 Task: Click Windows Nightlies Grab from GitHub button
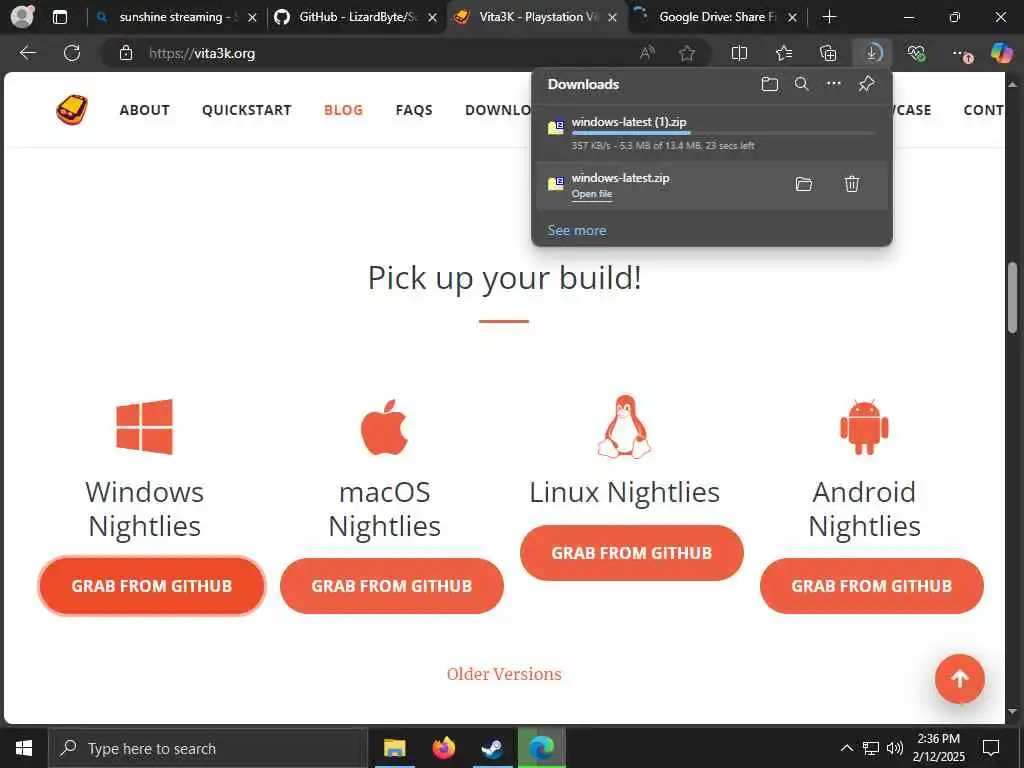[x=152, y=586]
